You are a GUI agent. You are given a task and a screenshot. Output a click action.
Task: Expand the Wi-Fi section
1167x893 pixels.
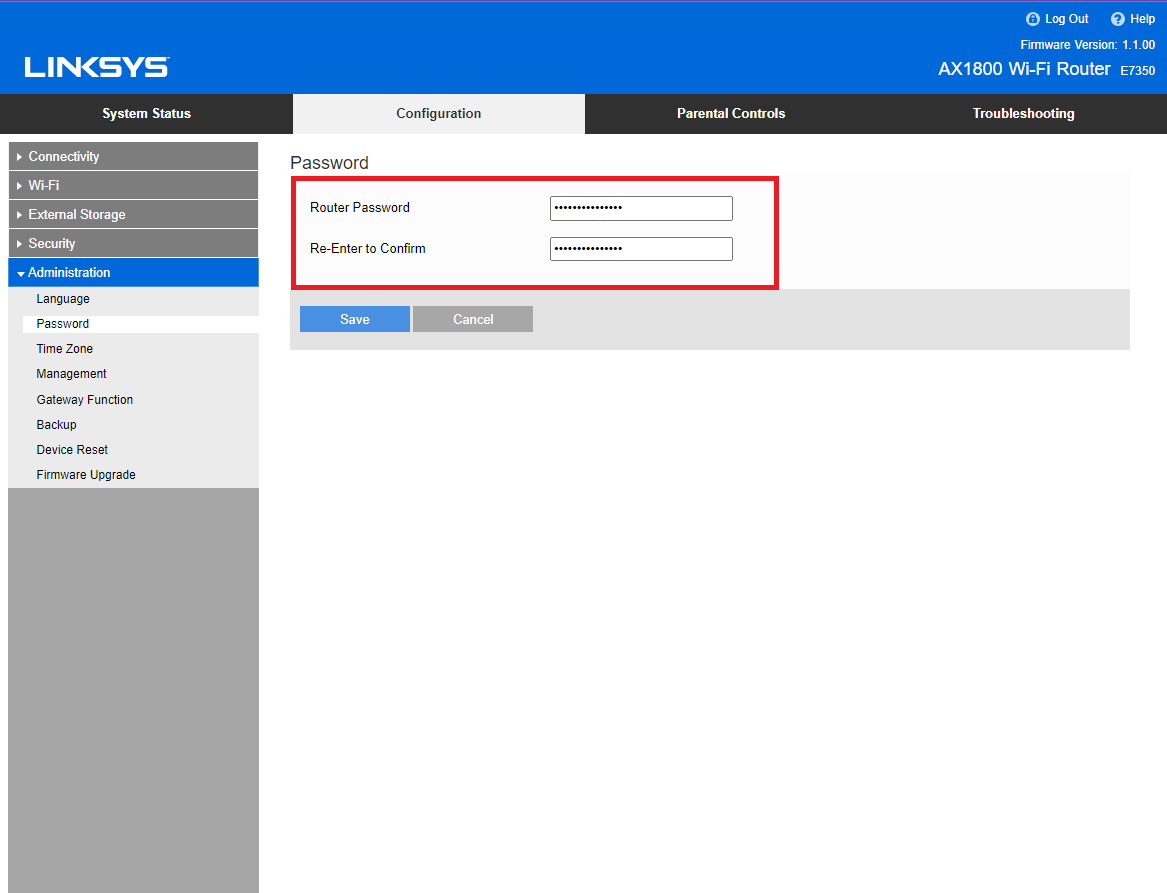pyautogui.click(x=133, y=185)
